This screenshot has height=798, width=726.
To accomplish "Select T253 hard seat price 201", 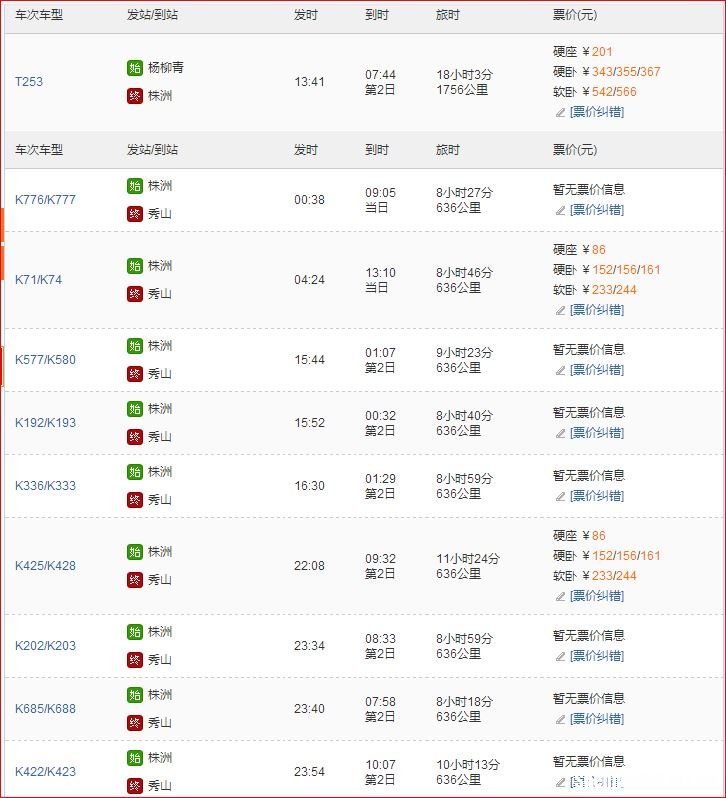I will point(602,51).
